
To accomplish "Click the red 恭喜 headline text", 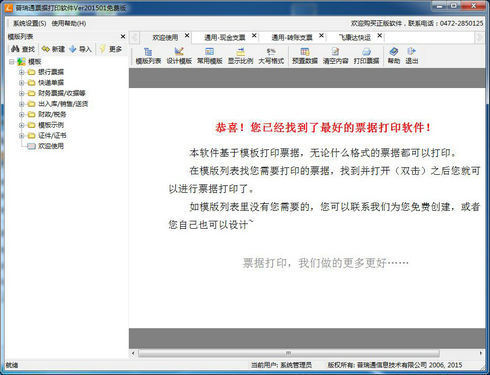I will pos(323,128).
